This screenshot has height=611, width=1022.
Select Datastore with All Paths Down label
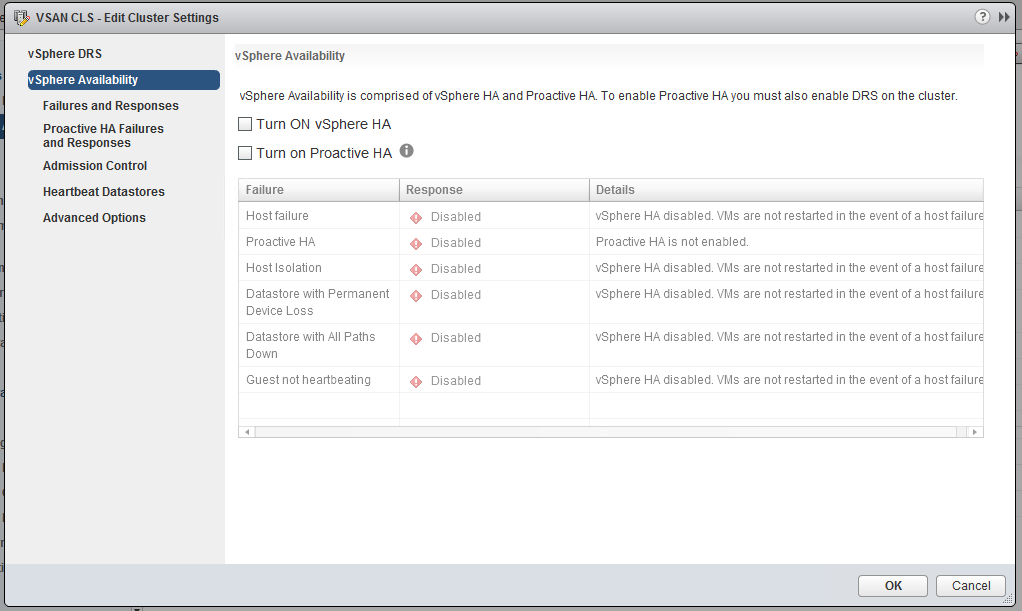(310, 346)
